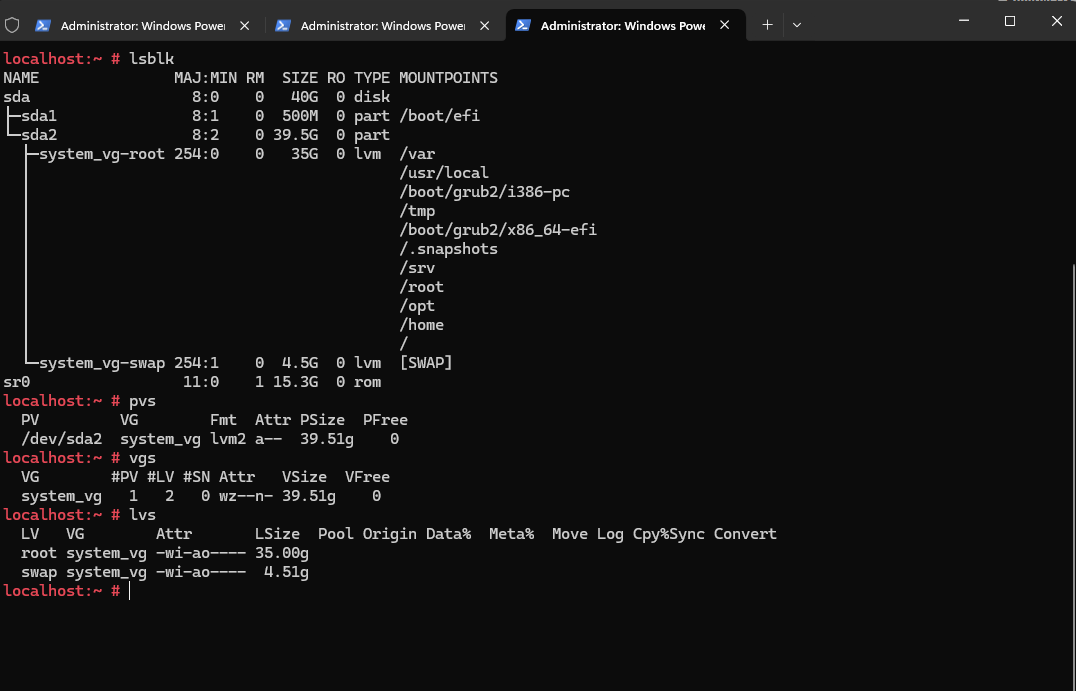Click the PowerShell icon on the first tab
Screen dimensions: 1076x691
point(43,25)
